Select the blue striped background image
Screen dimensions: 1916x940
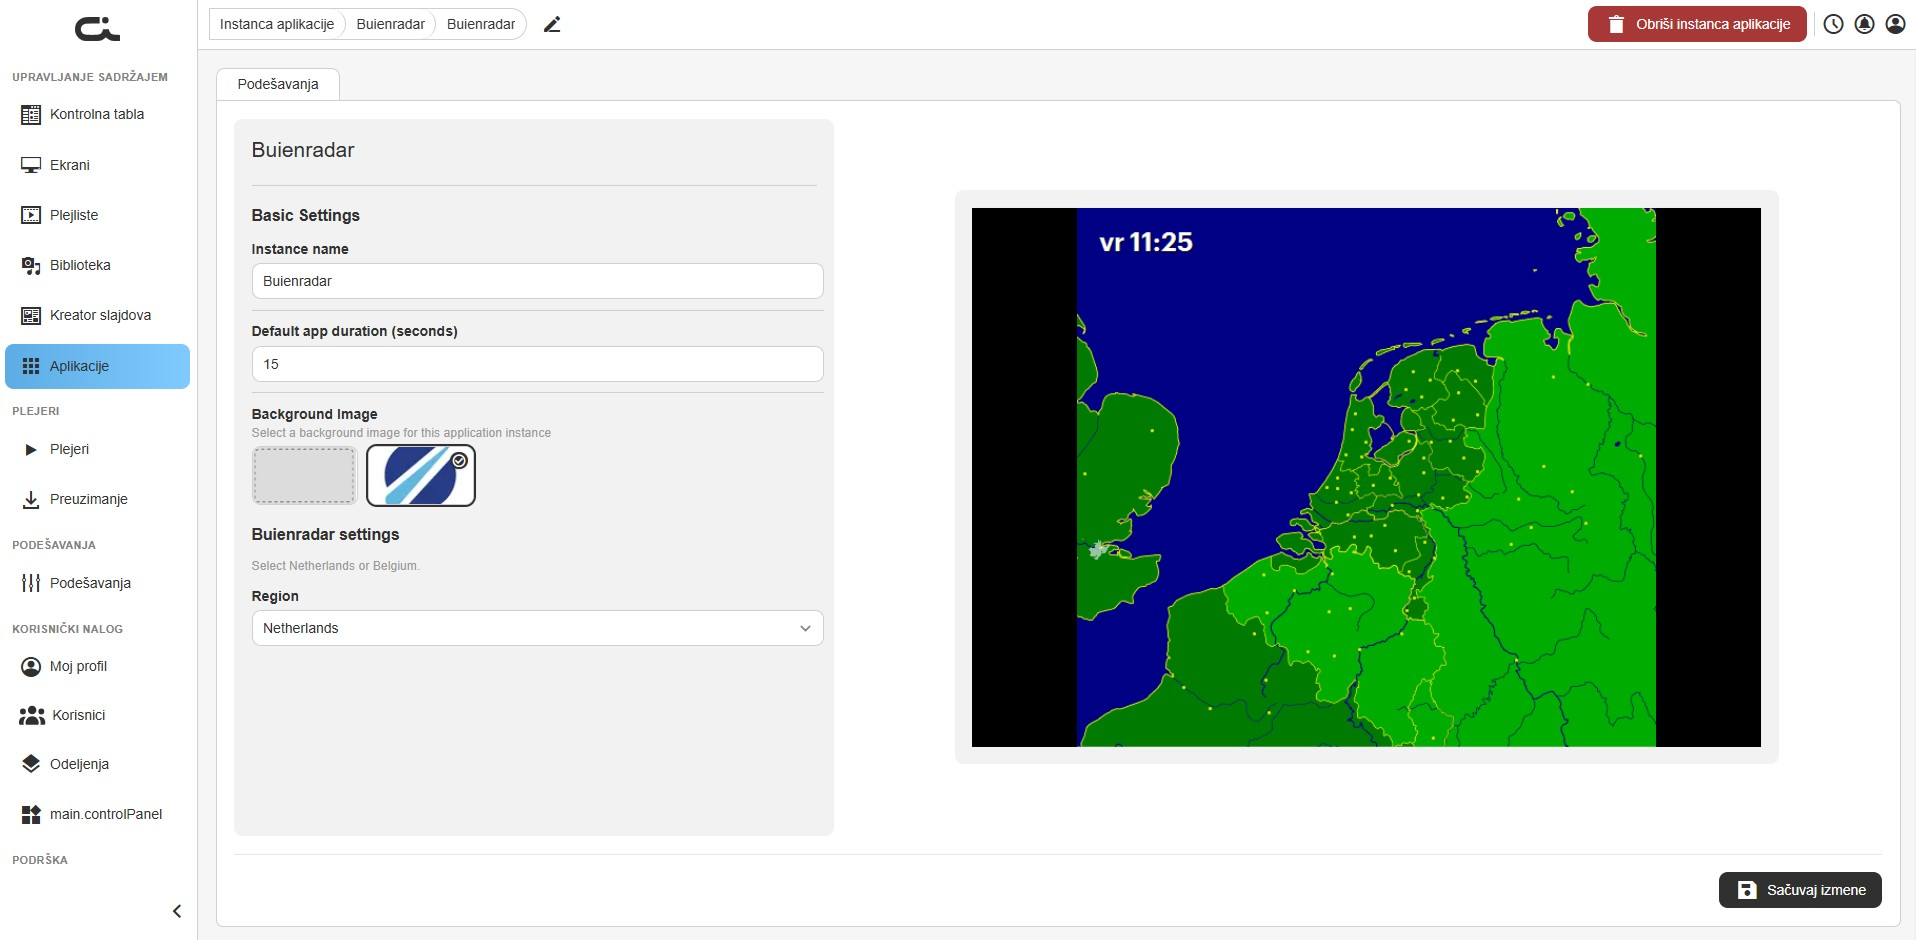coord(421,475)
